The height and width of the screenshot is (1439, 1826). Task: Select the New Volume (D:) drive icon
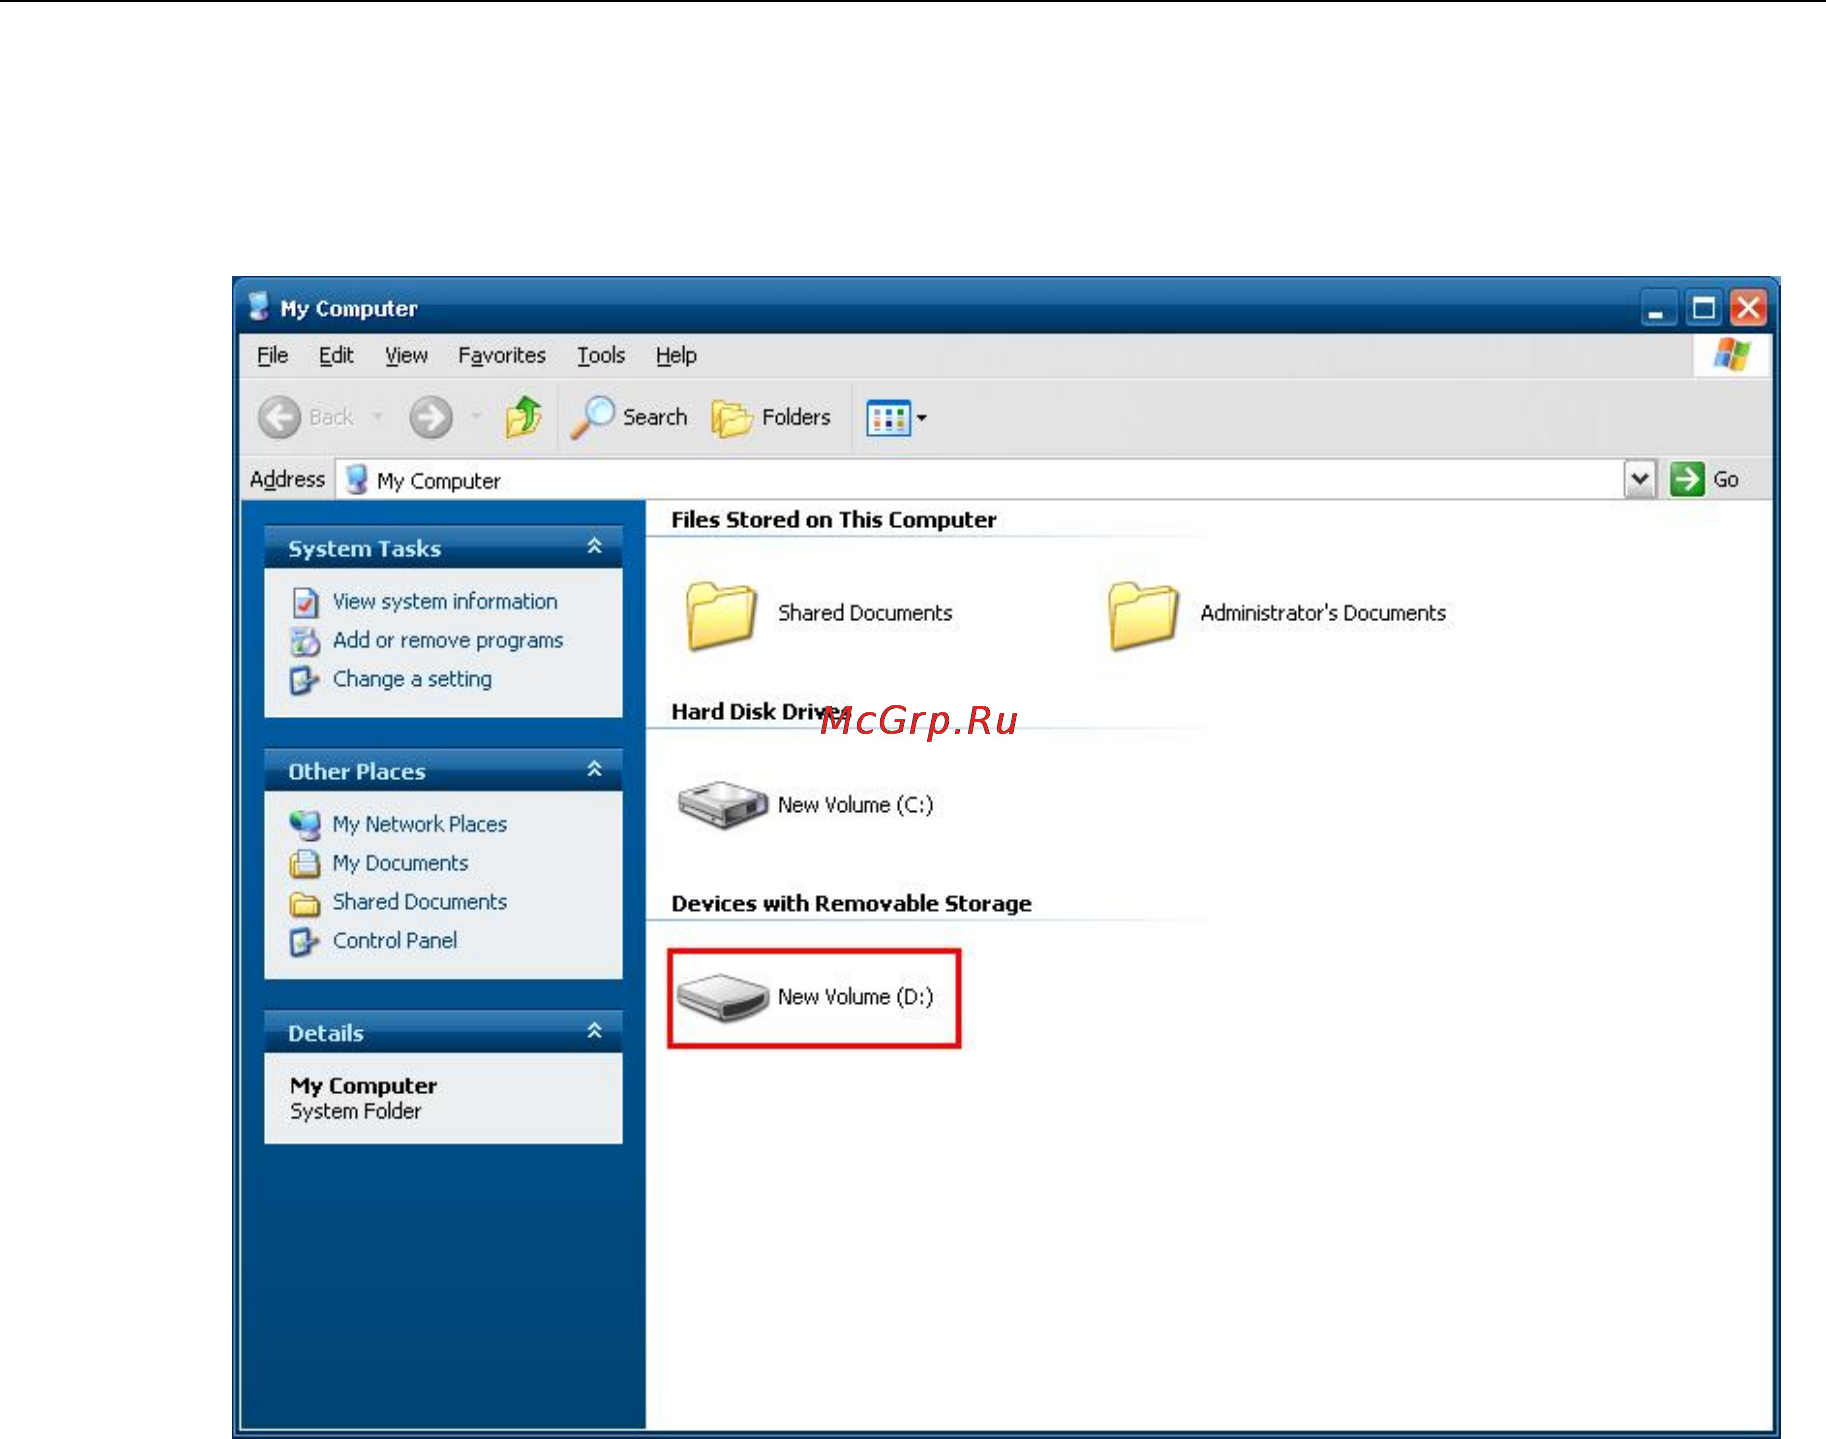(x=723, y=997)
